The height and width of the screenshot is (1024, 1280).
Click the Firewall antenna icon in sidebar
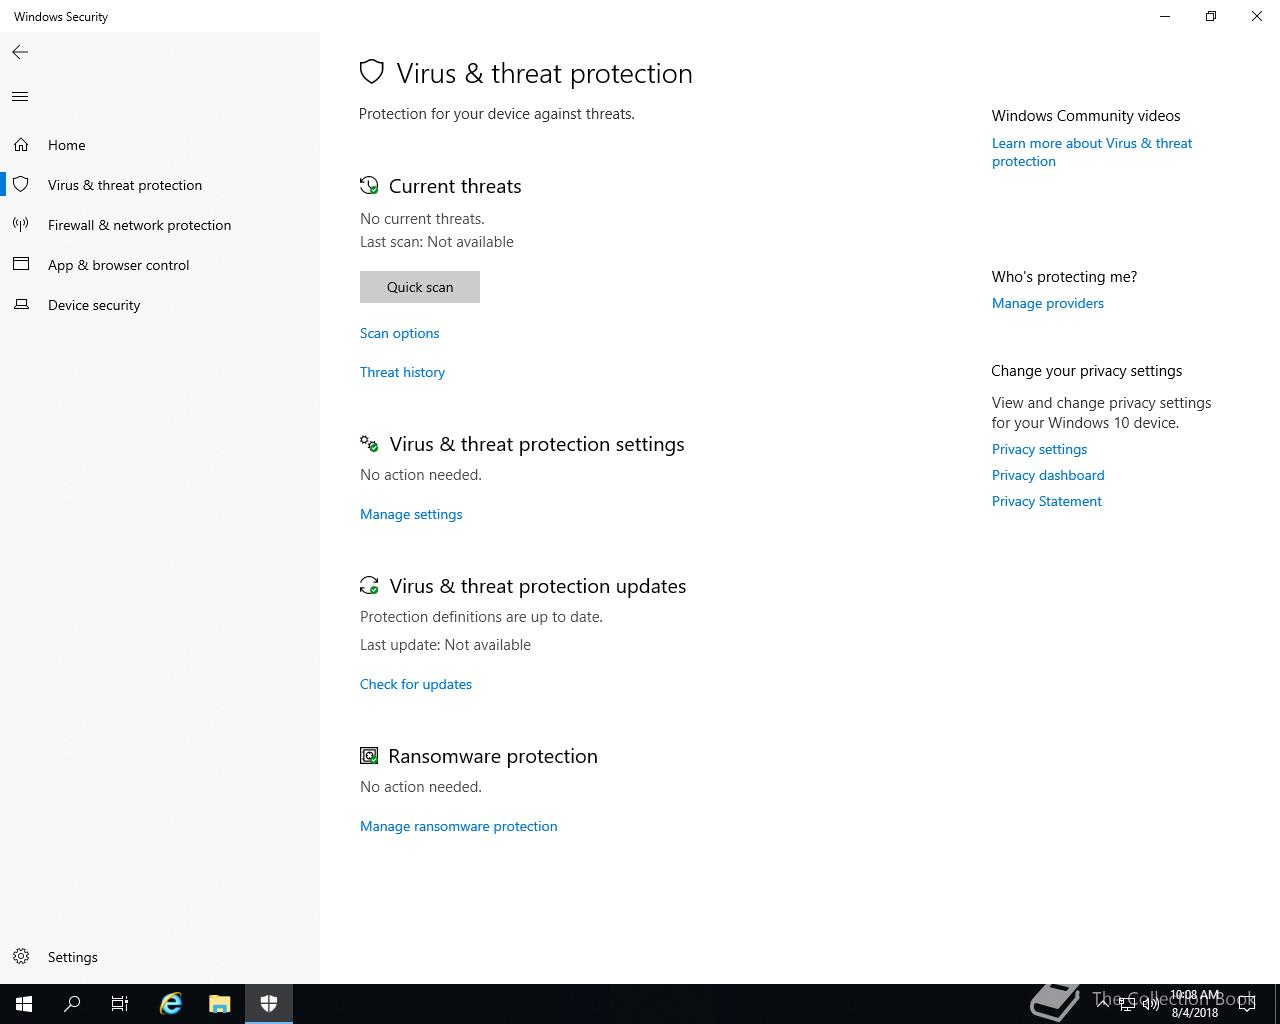(21, 225)
